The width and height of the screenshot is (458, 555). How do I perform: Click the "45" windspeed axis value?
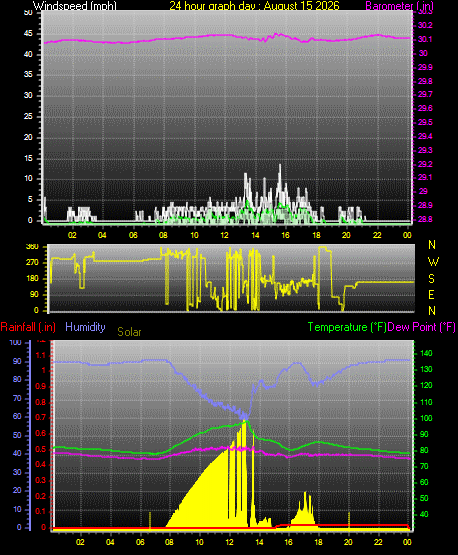(28, 34)
